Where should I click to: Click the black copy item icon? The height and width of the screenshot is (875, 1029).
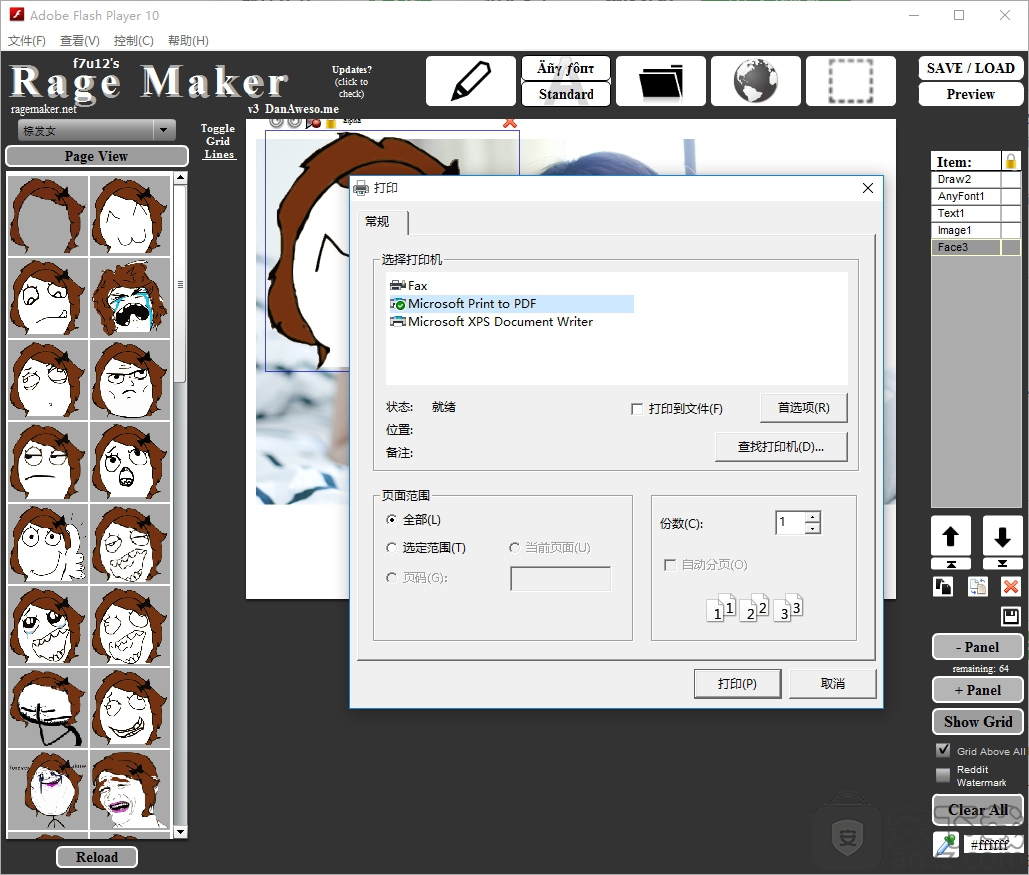pos(943,586)
